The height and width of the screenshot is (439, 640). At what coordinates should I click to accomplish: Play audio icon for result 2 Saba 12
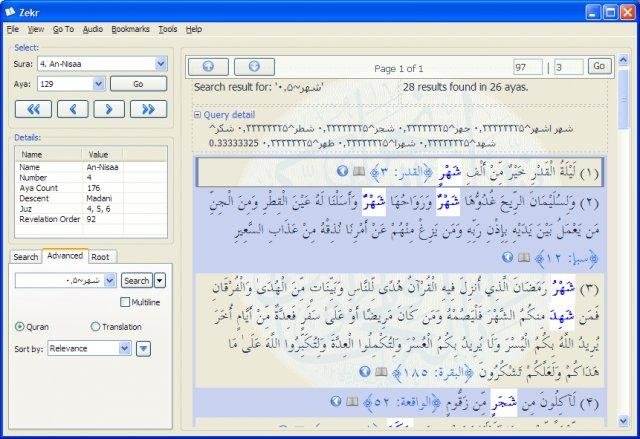pyautogui.click(x=507, y=257)
